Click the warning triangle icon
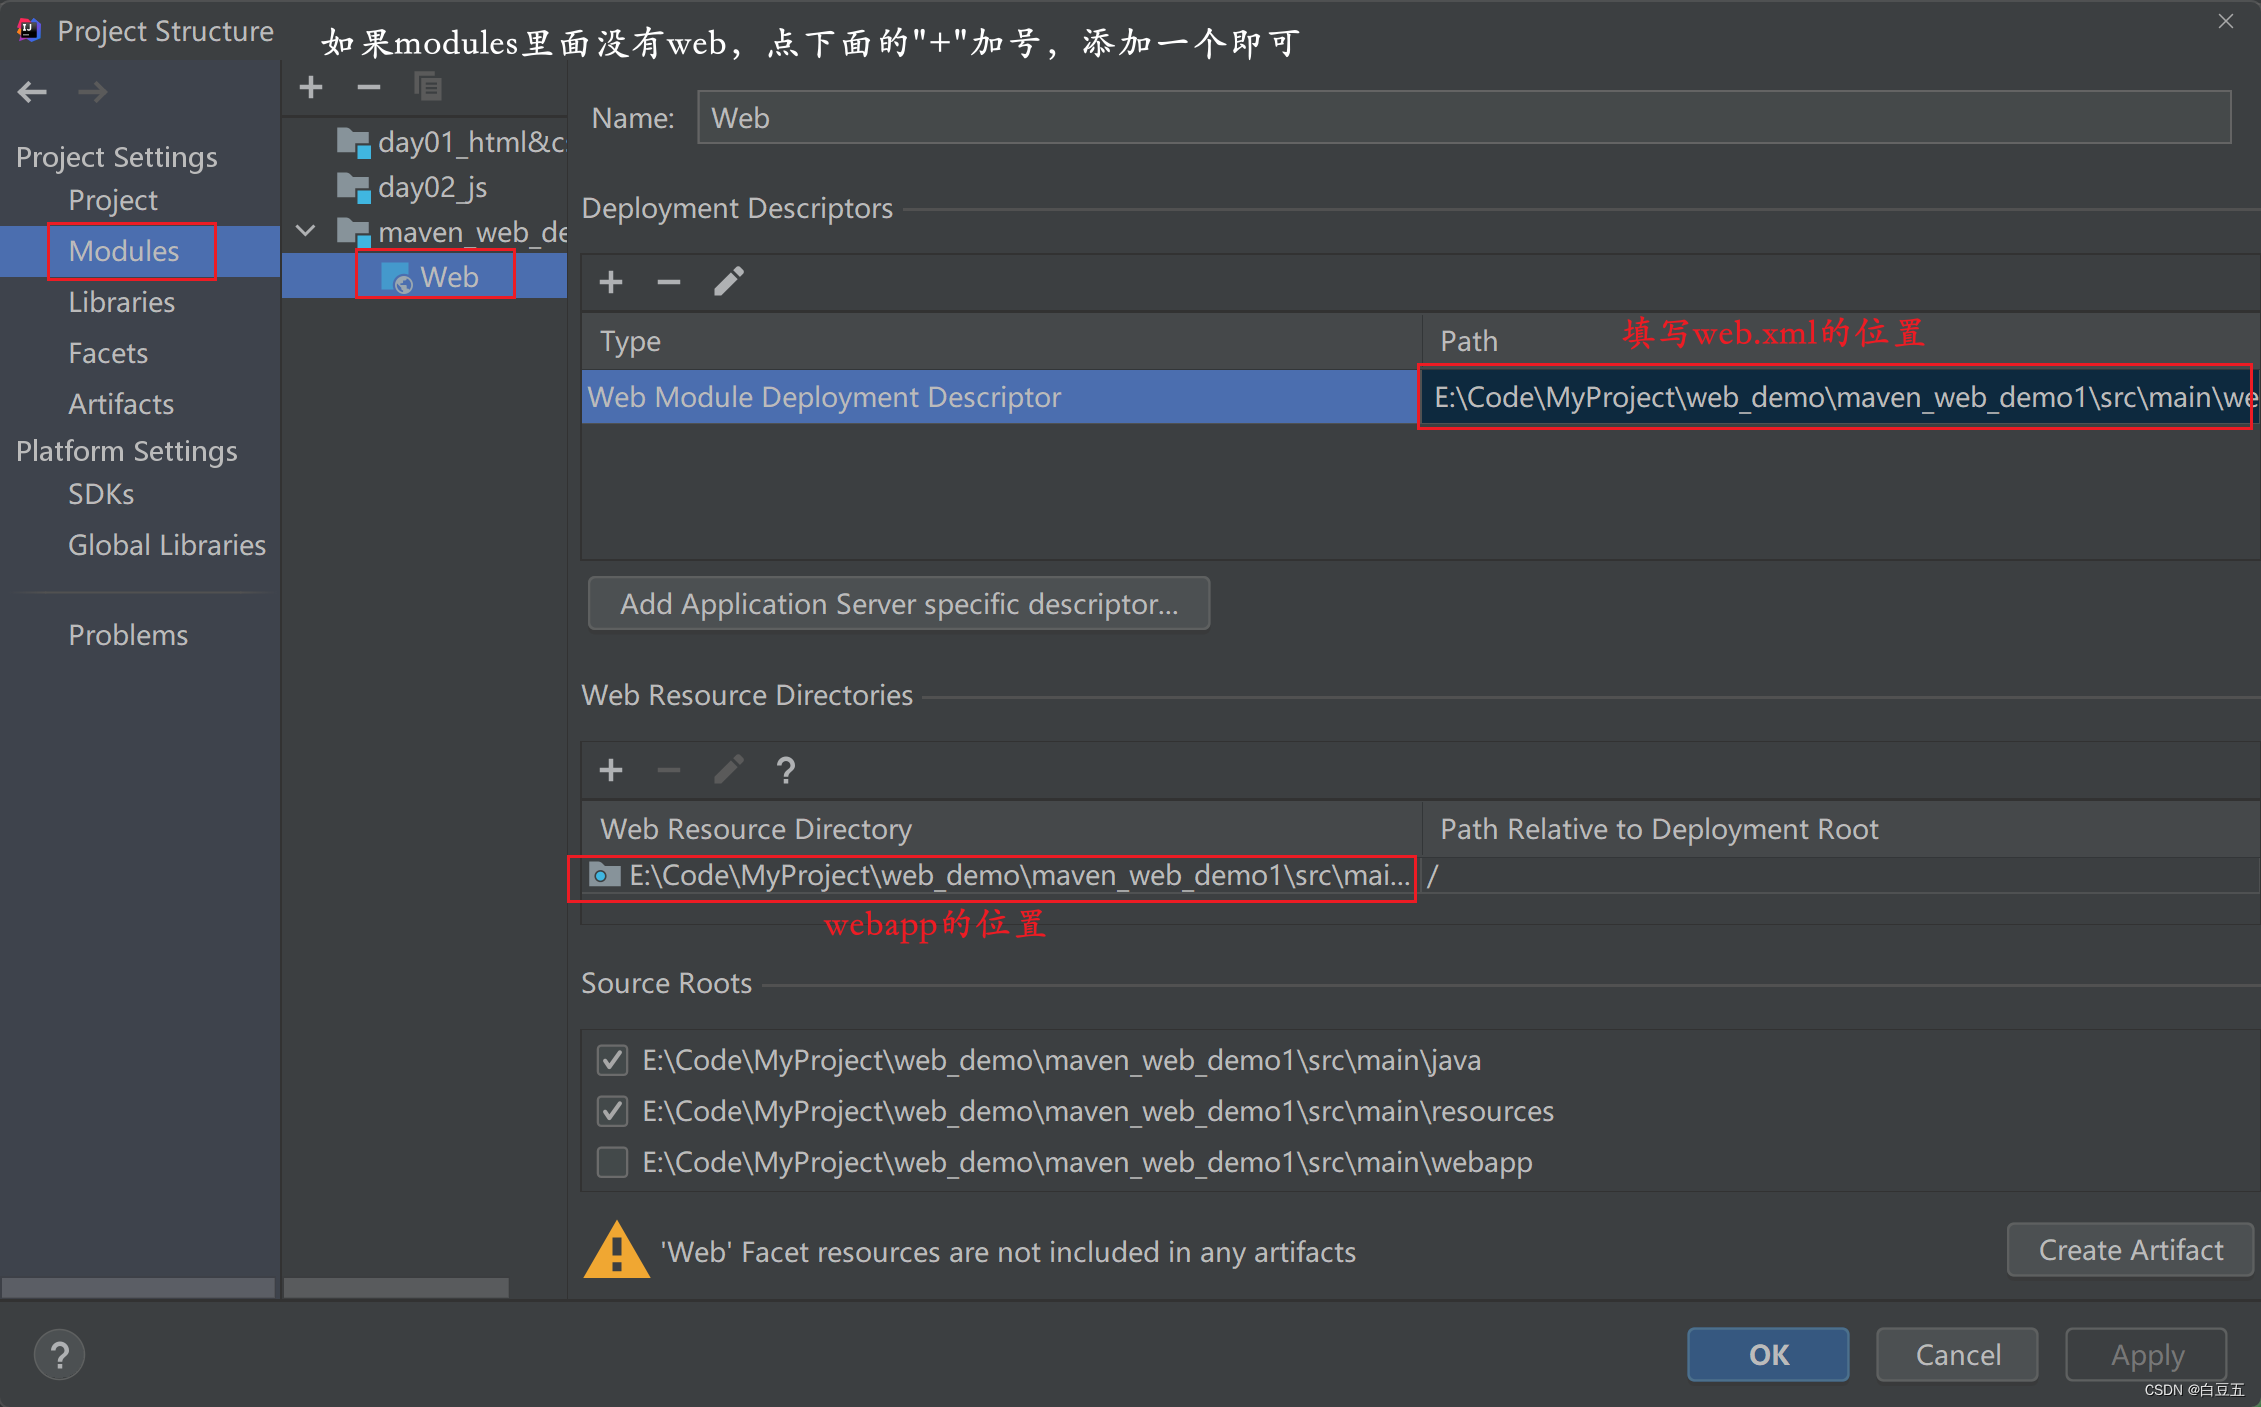Viewport: 2261px width, 1407px height. click(616, 1250)
